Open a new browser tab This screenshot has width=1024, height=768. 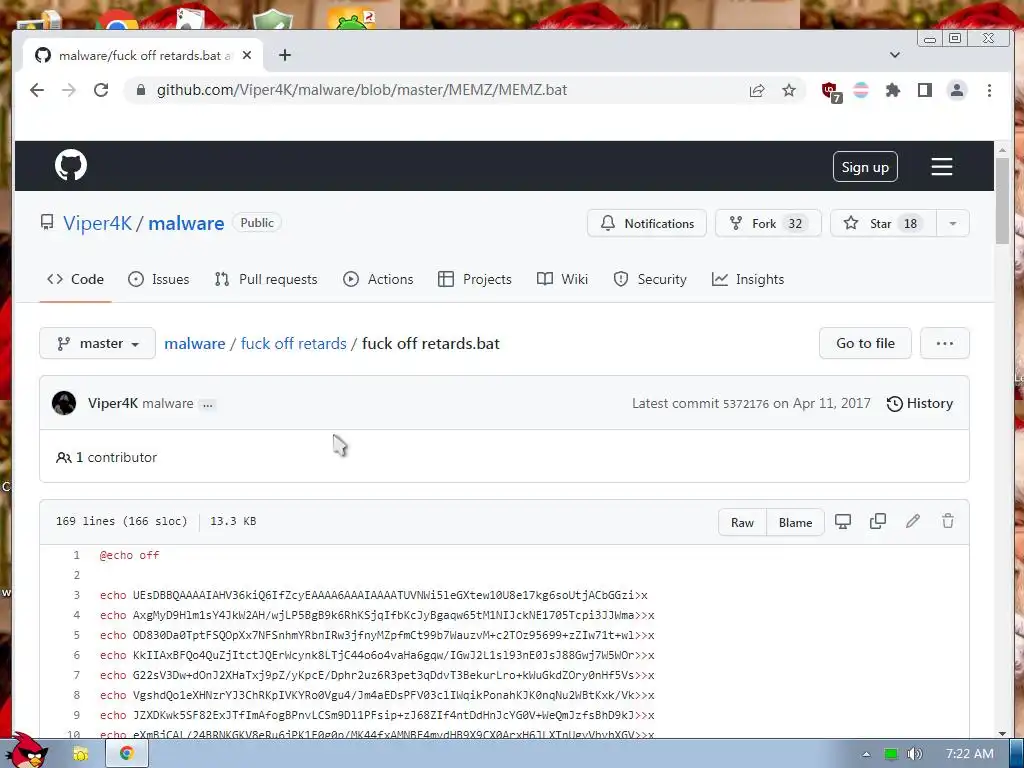pos(285,56)
